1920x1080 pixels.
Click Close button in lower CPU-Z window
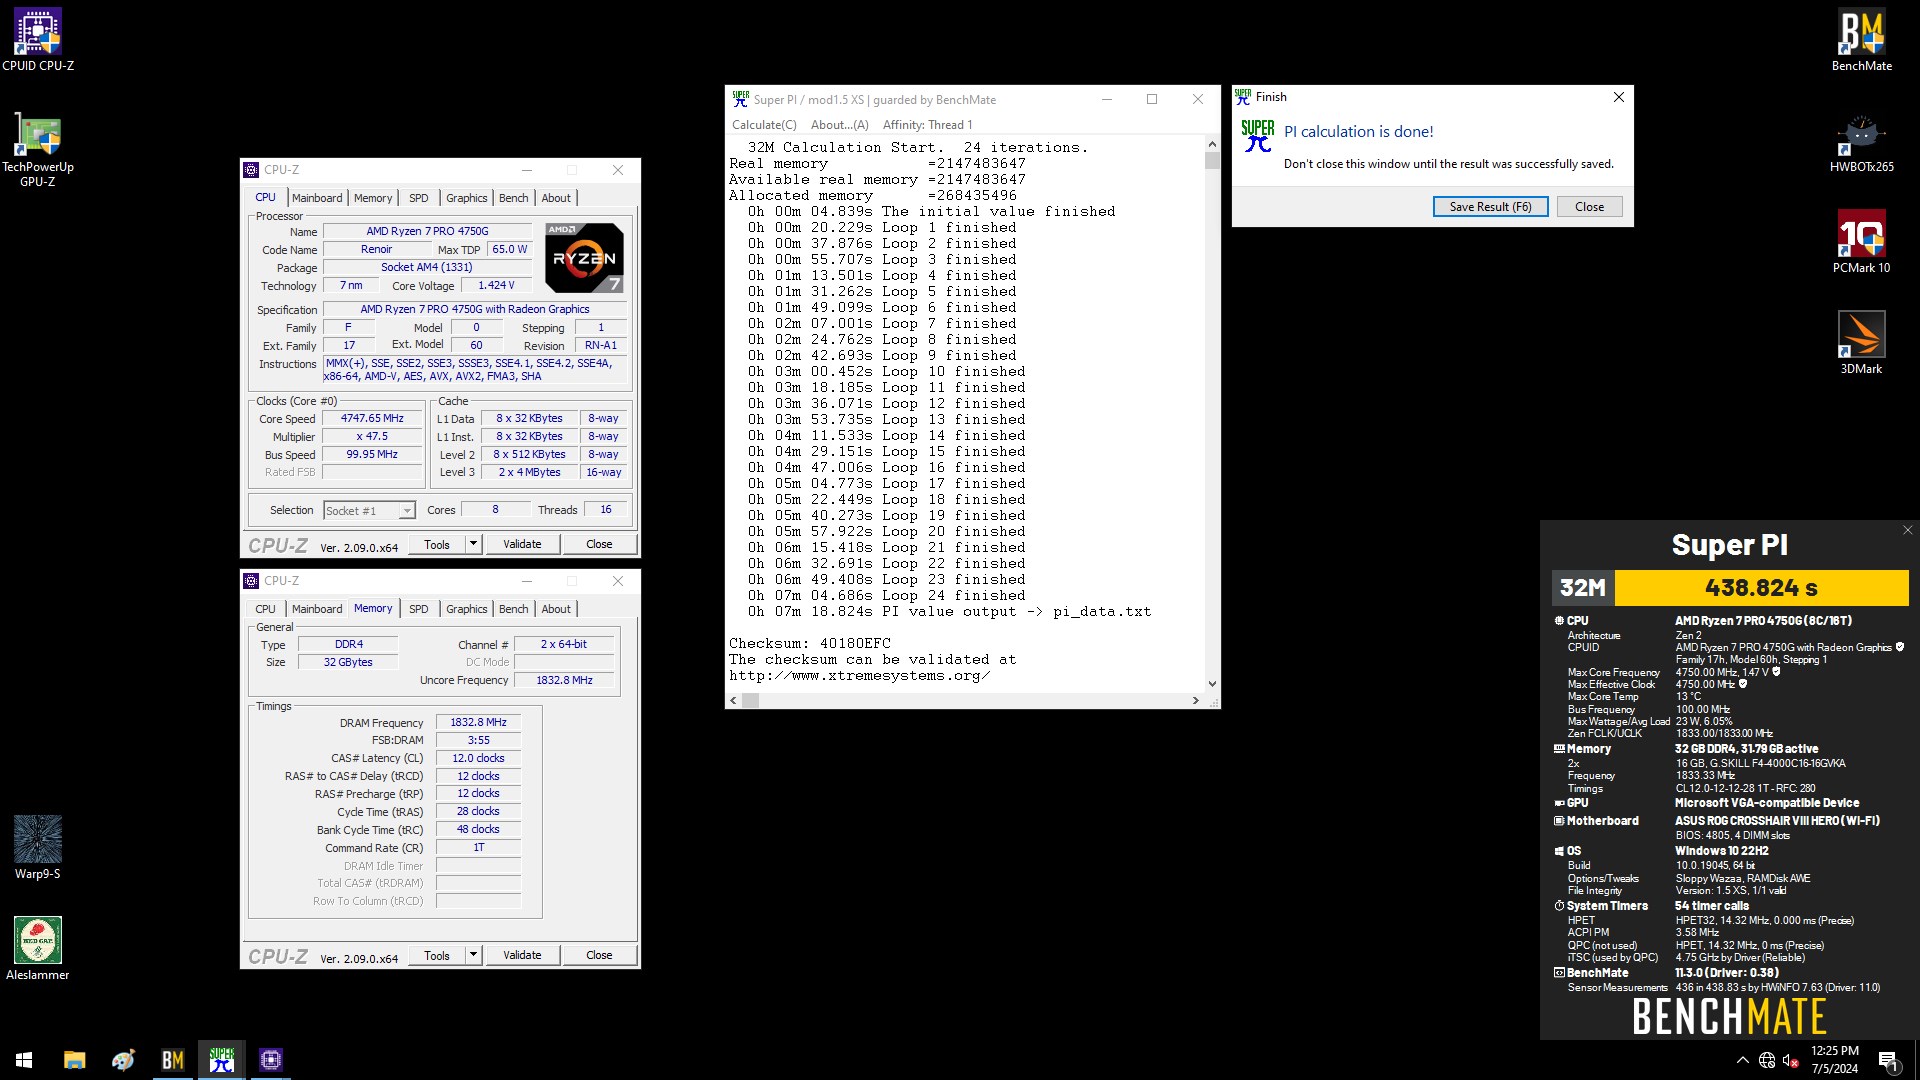tap(599, 956)
